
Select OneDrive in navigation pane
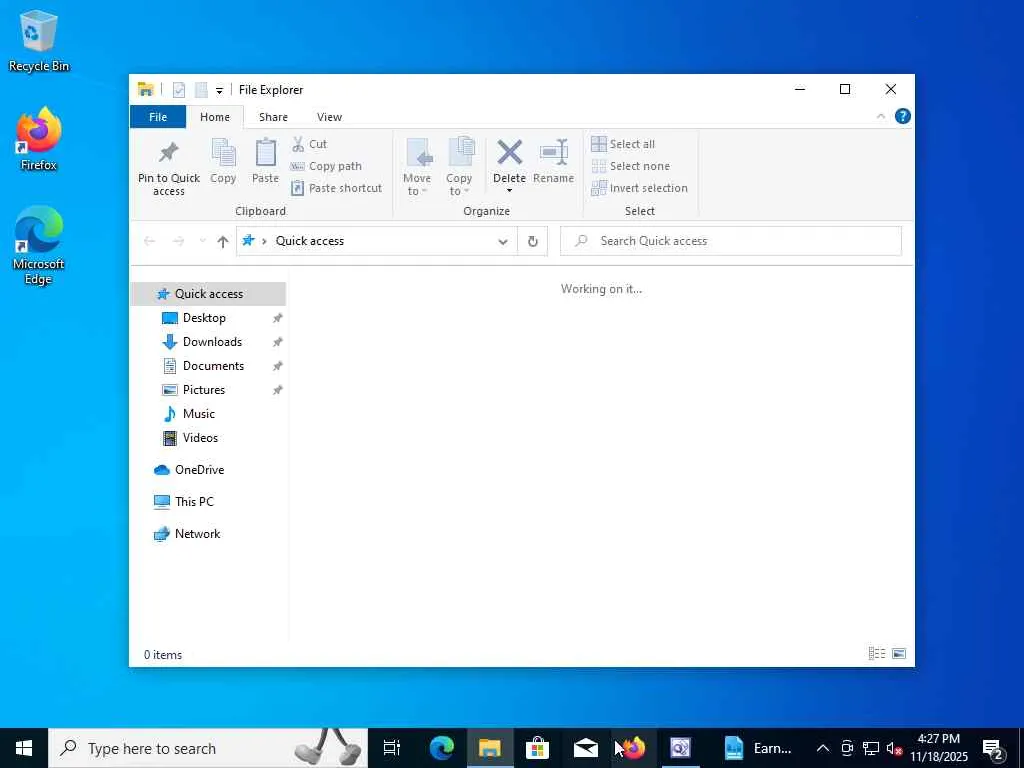click(199, 470)
